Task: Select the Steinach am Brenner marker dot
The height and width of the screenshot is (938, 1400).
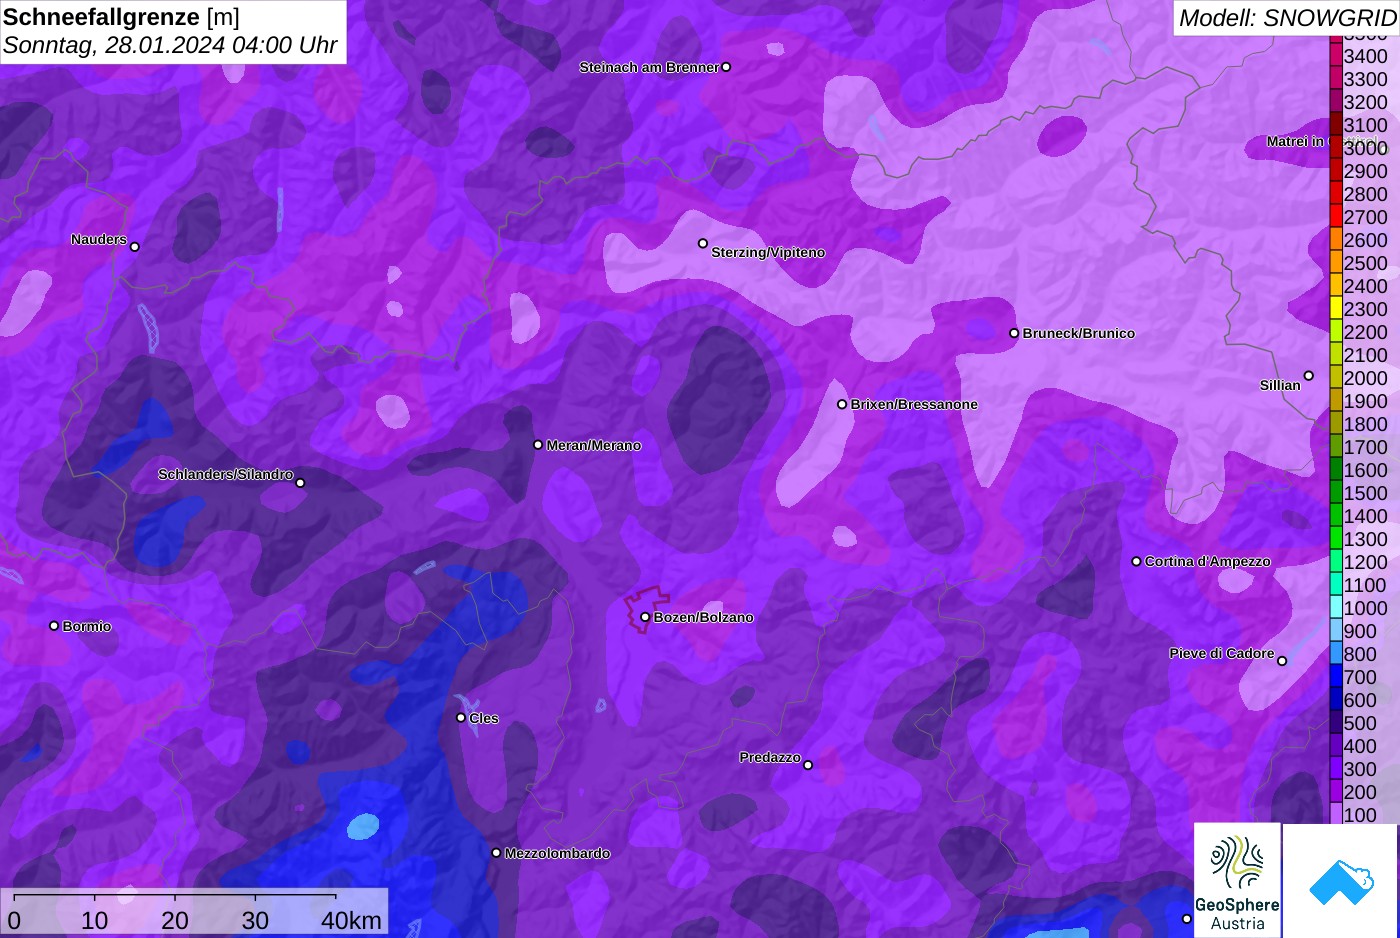Action: (x=726, y=67)
